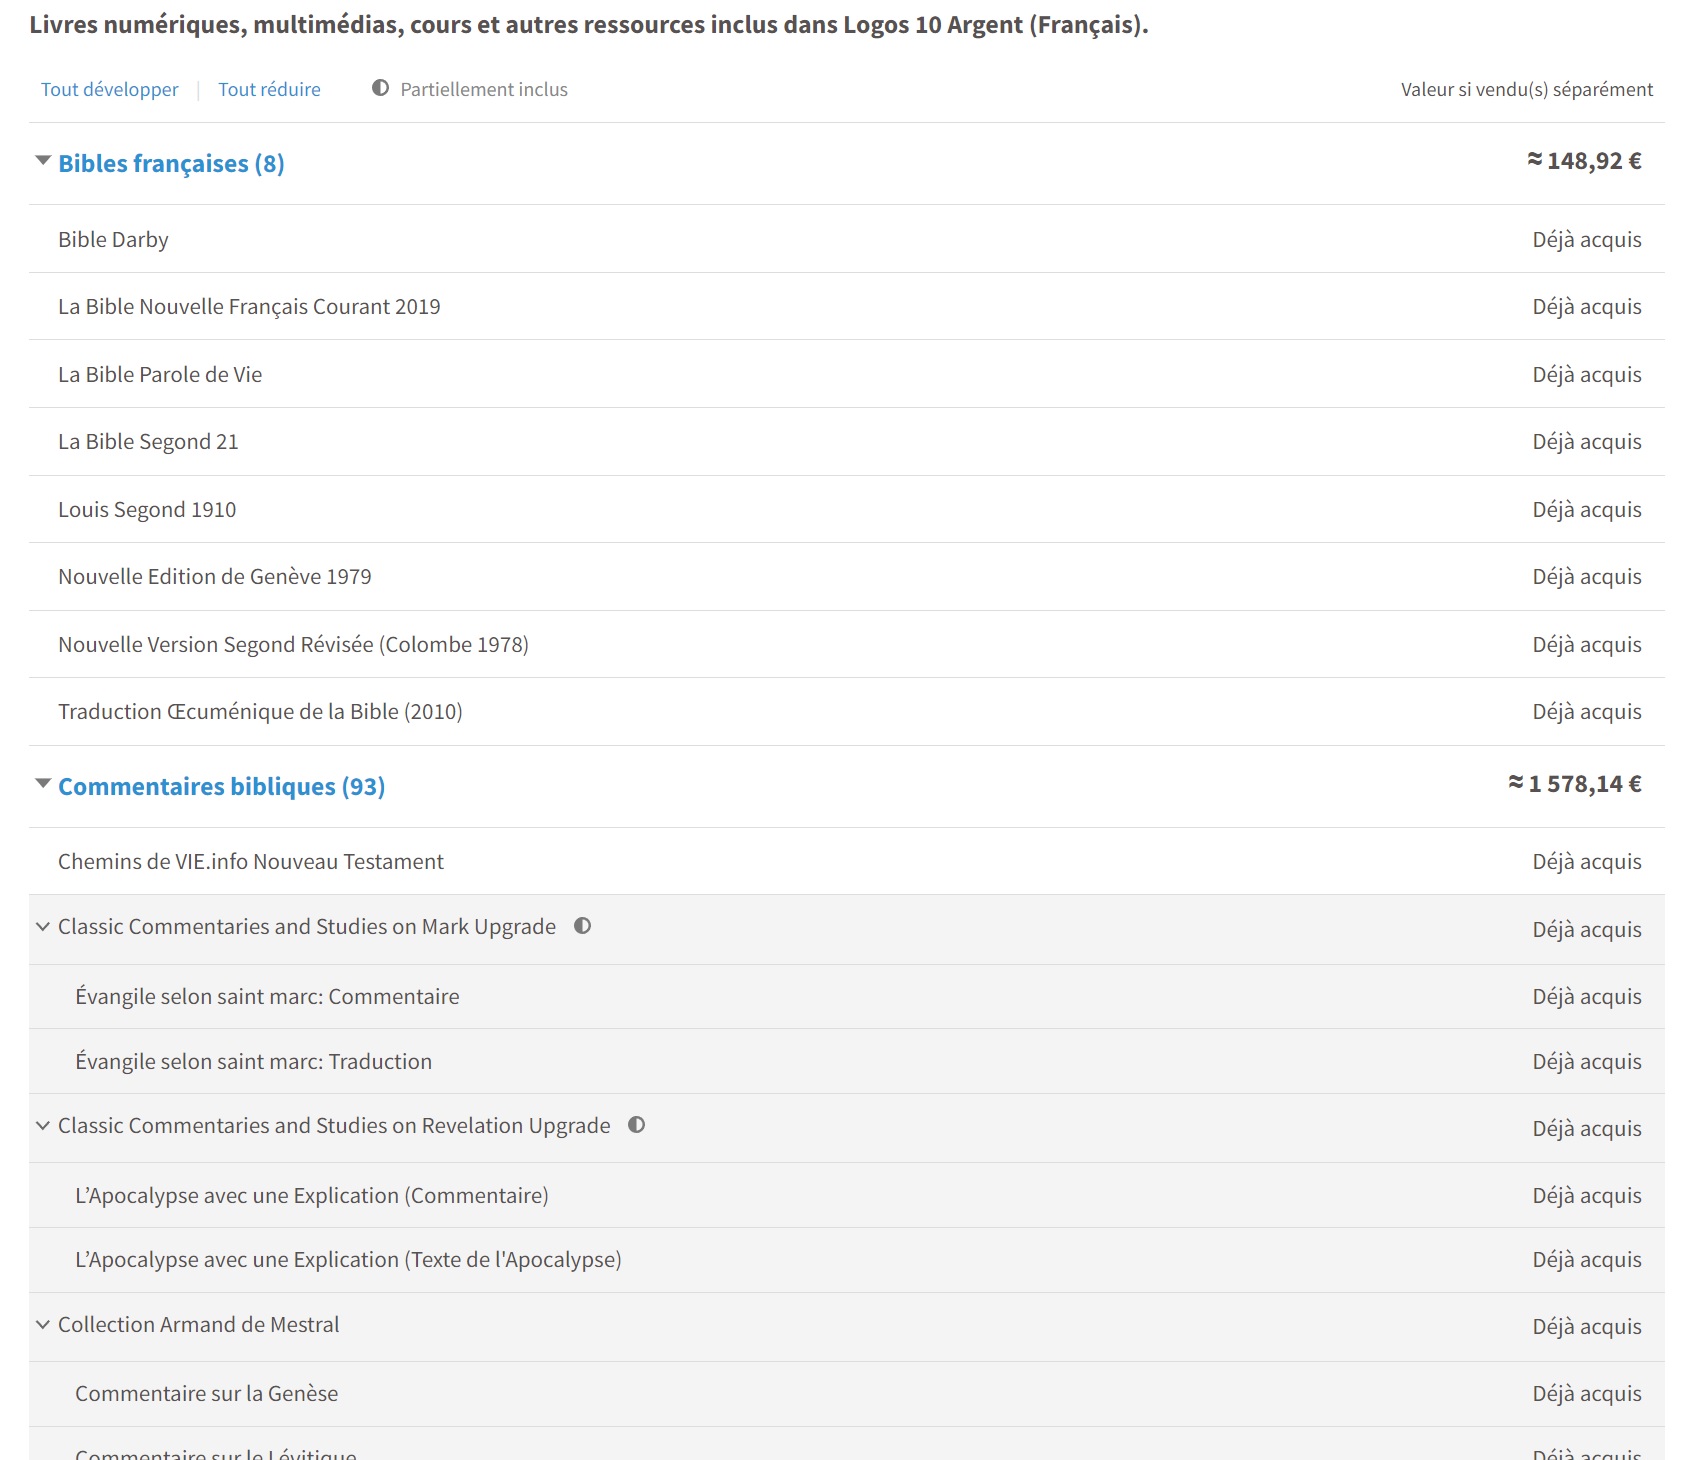Image resolution: width=1699 pixels, height=1460 pixels.
Task: Open Commentaires bibliques (93) heading
Action: 222,786
